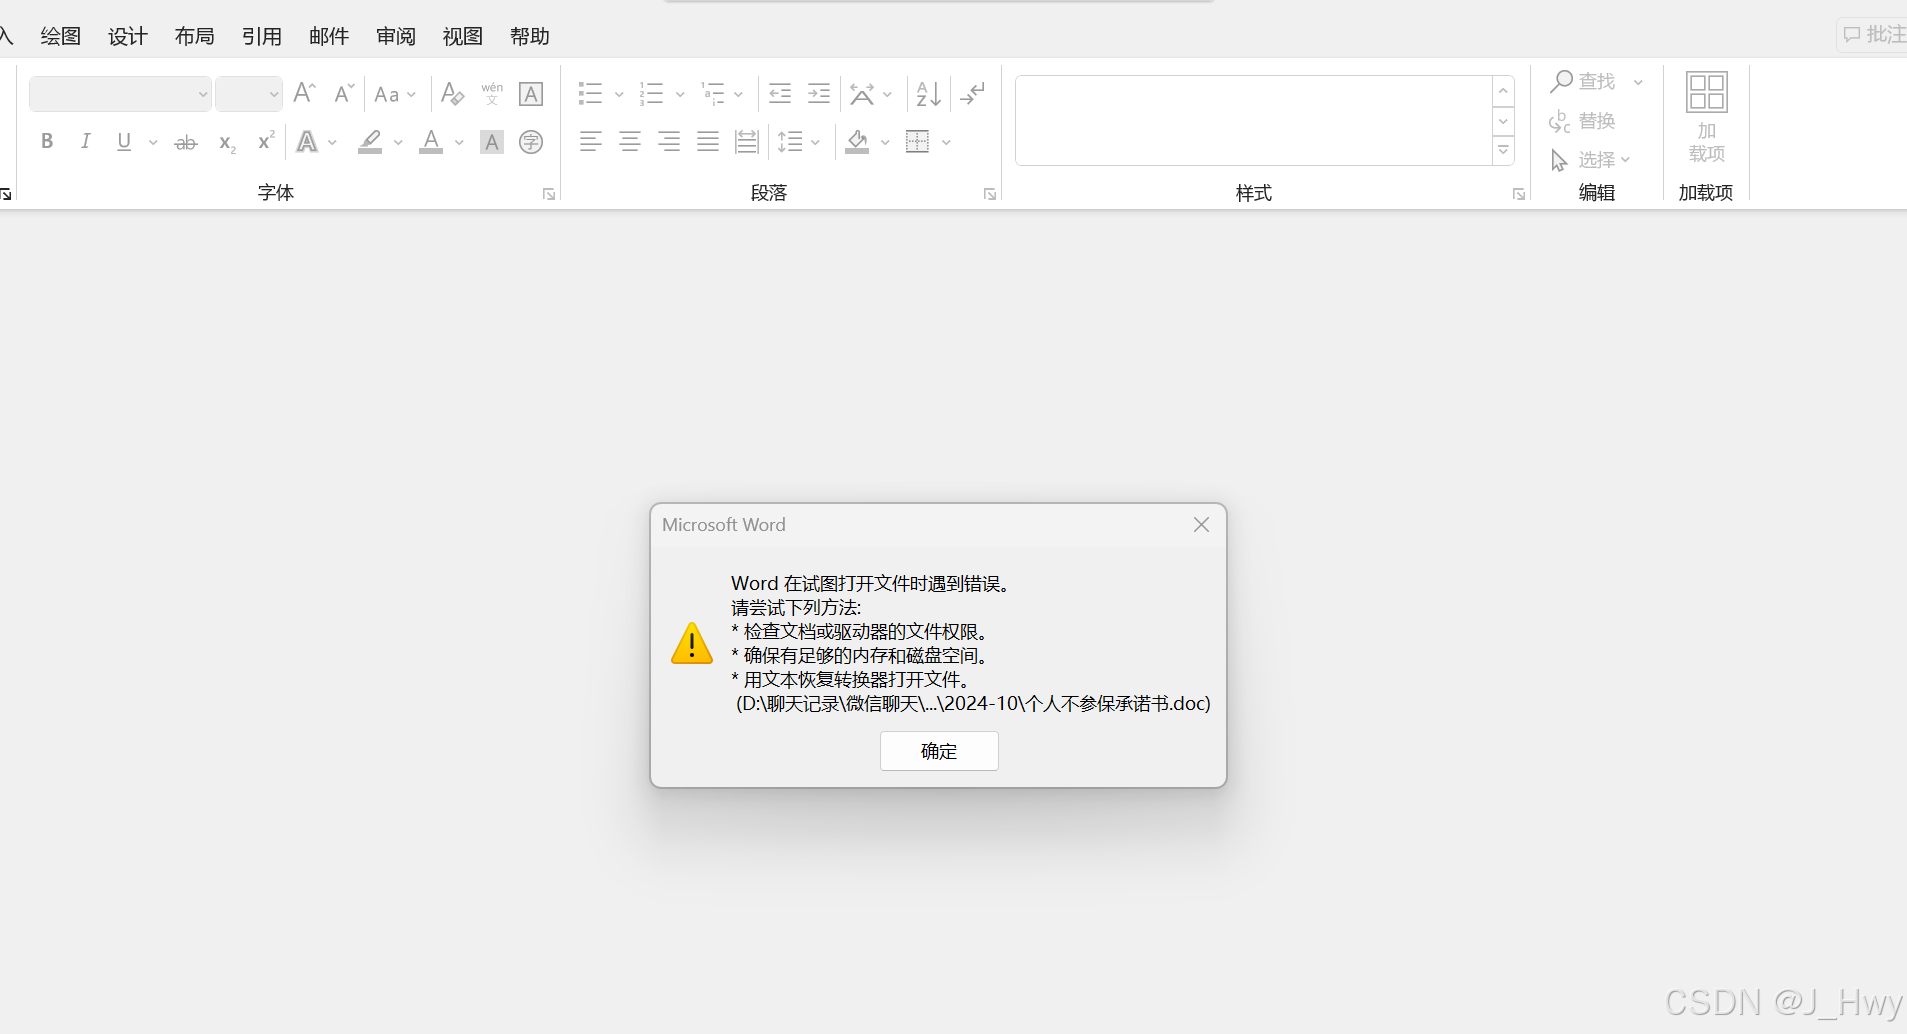
Task: Click the distributed alignment icon
Action: click(747, 142)
